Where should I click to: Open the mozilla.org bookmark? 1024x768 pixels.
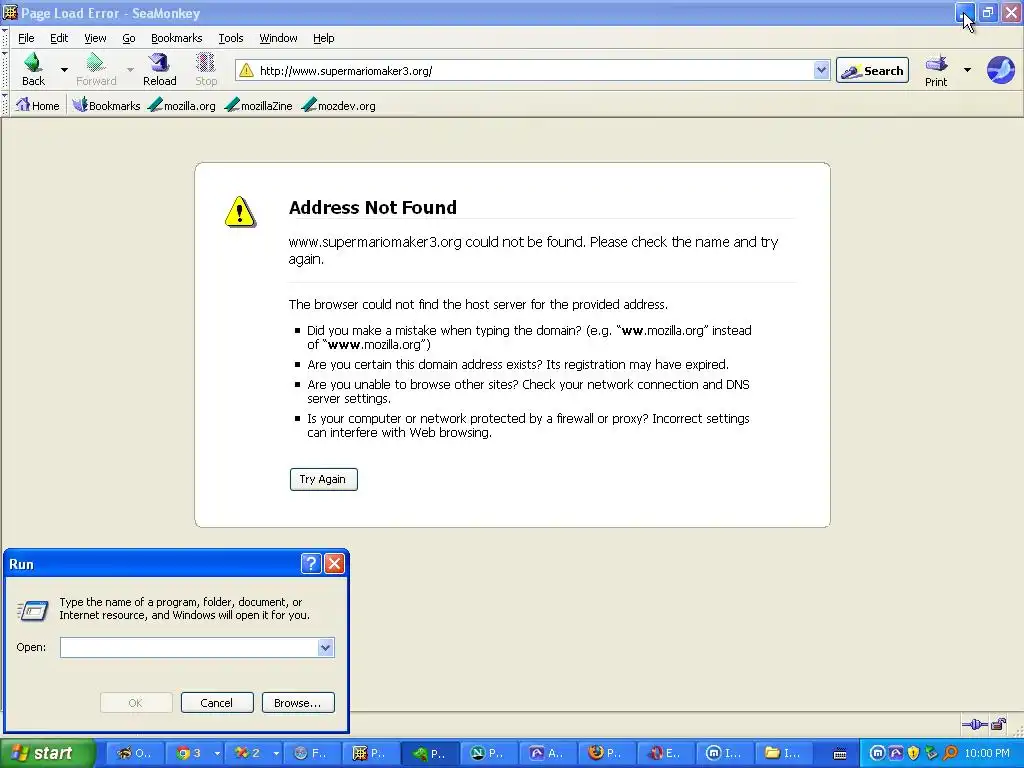click(x=182, y=105)
